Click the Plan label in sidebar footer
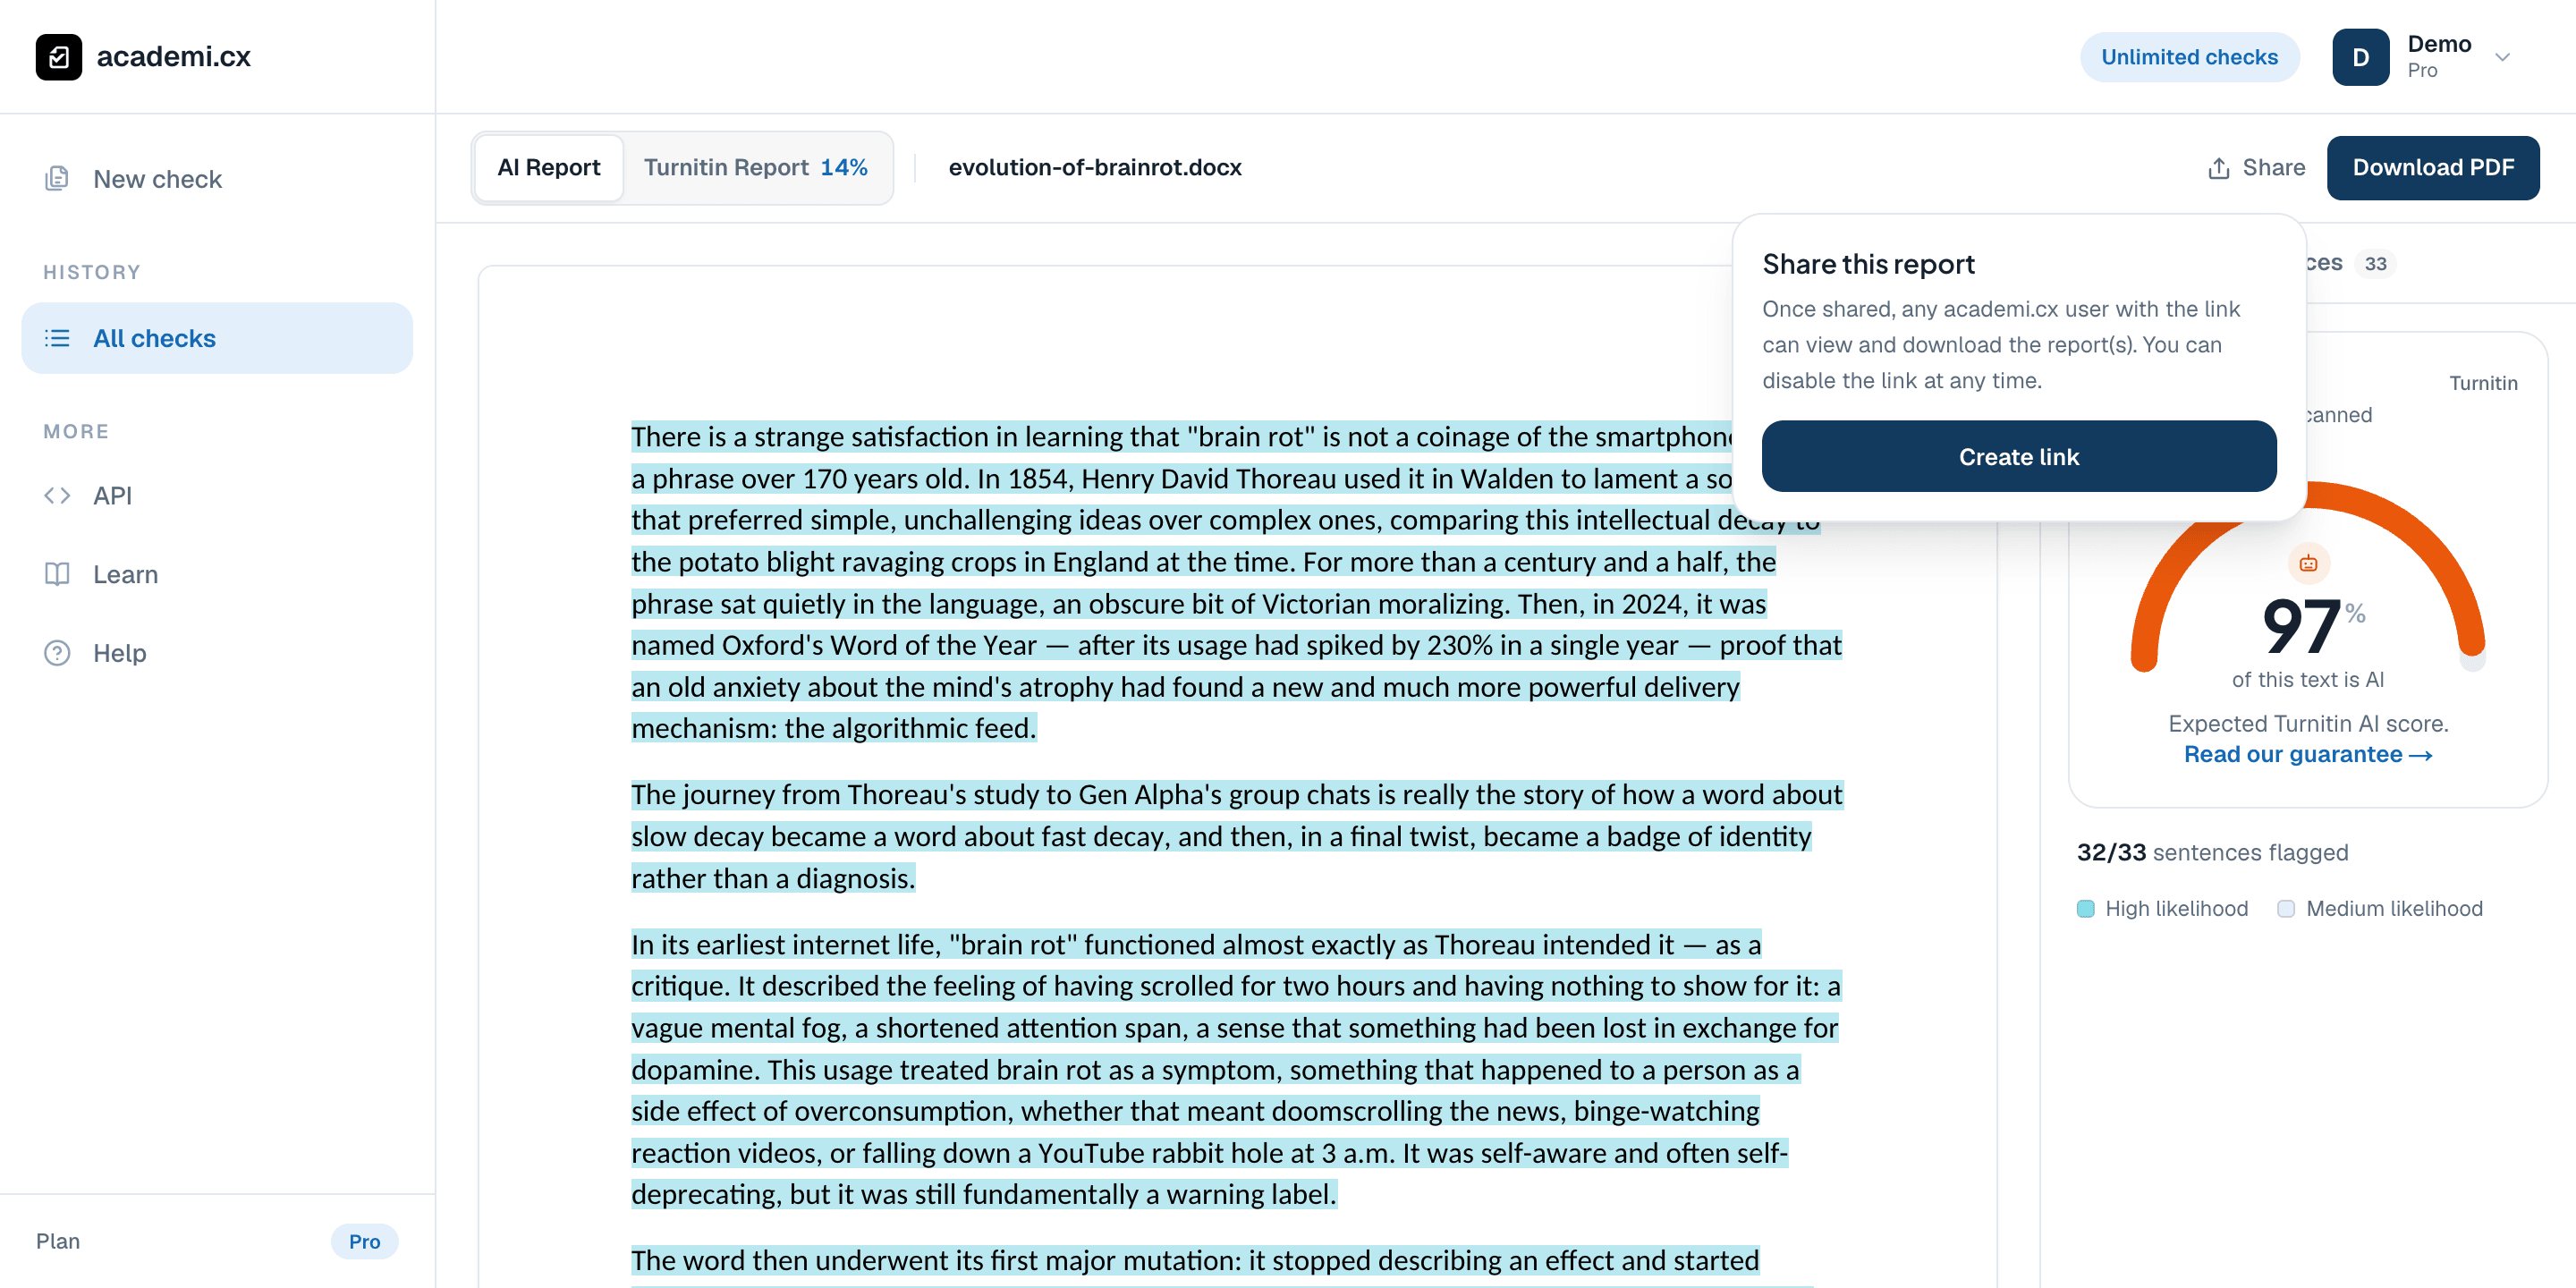This screenshot has height=1288, width=2576. [58, 1241]
